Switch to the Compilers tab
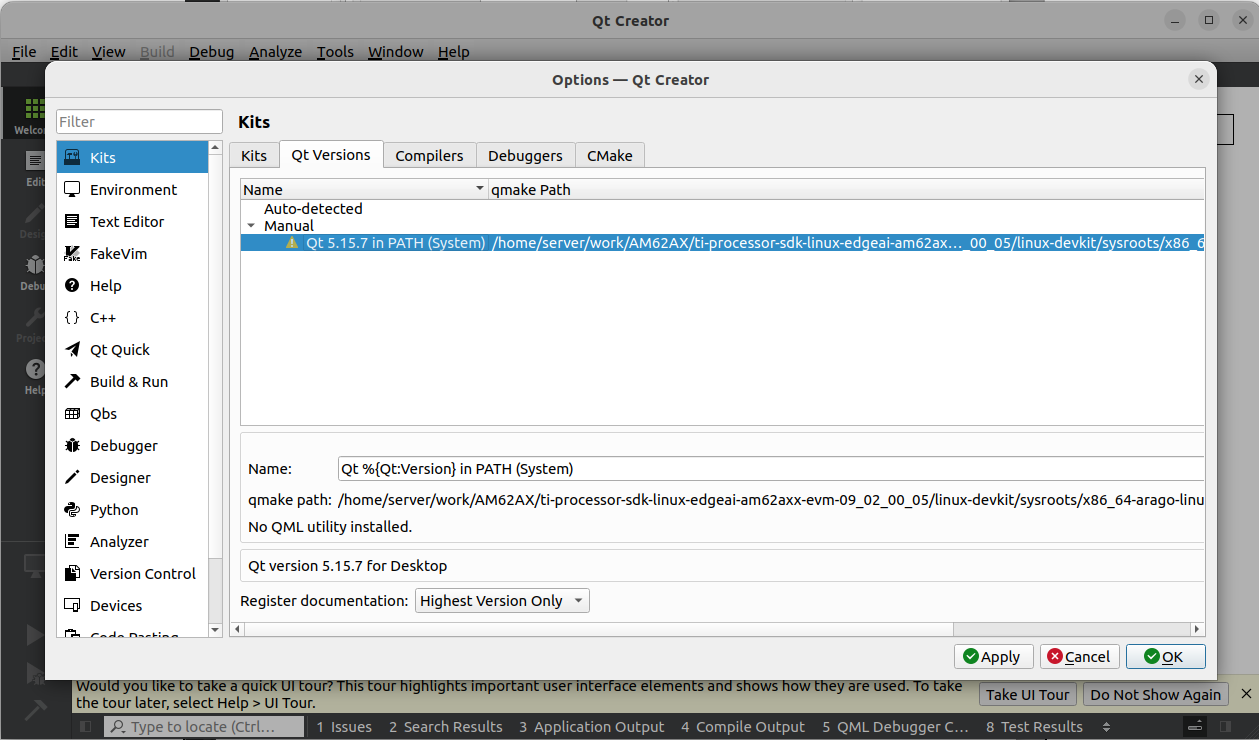The width and height of the screenshot is (1259, 740). [429, 155]
